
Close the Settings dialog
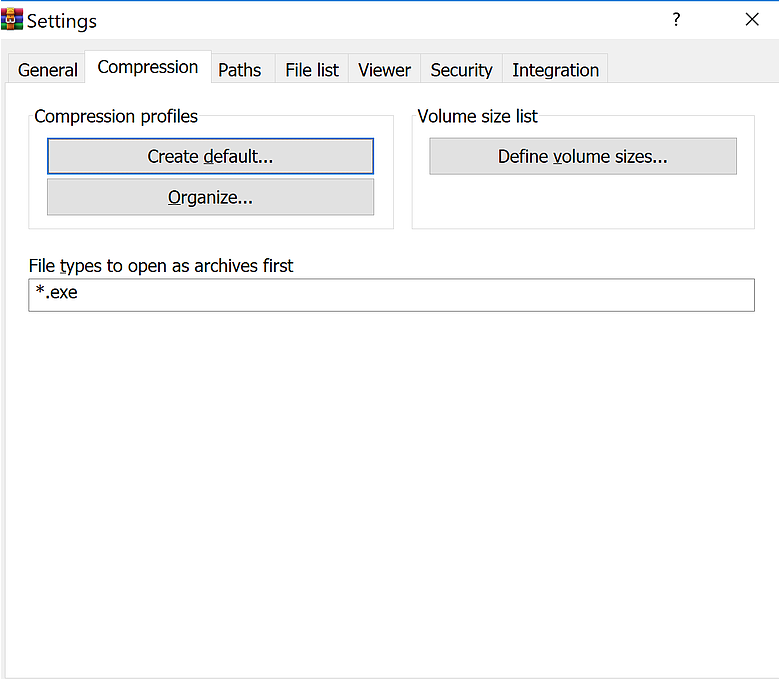(x=752, y=19)
